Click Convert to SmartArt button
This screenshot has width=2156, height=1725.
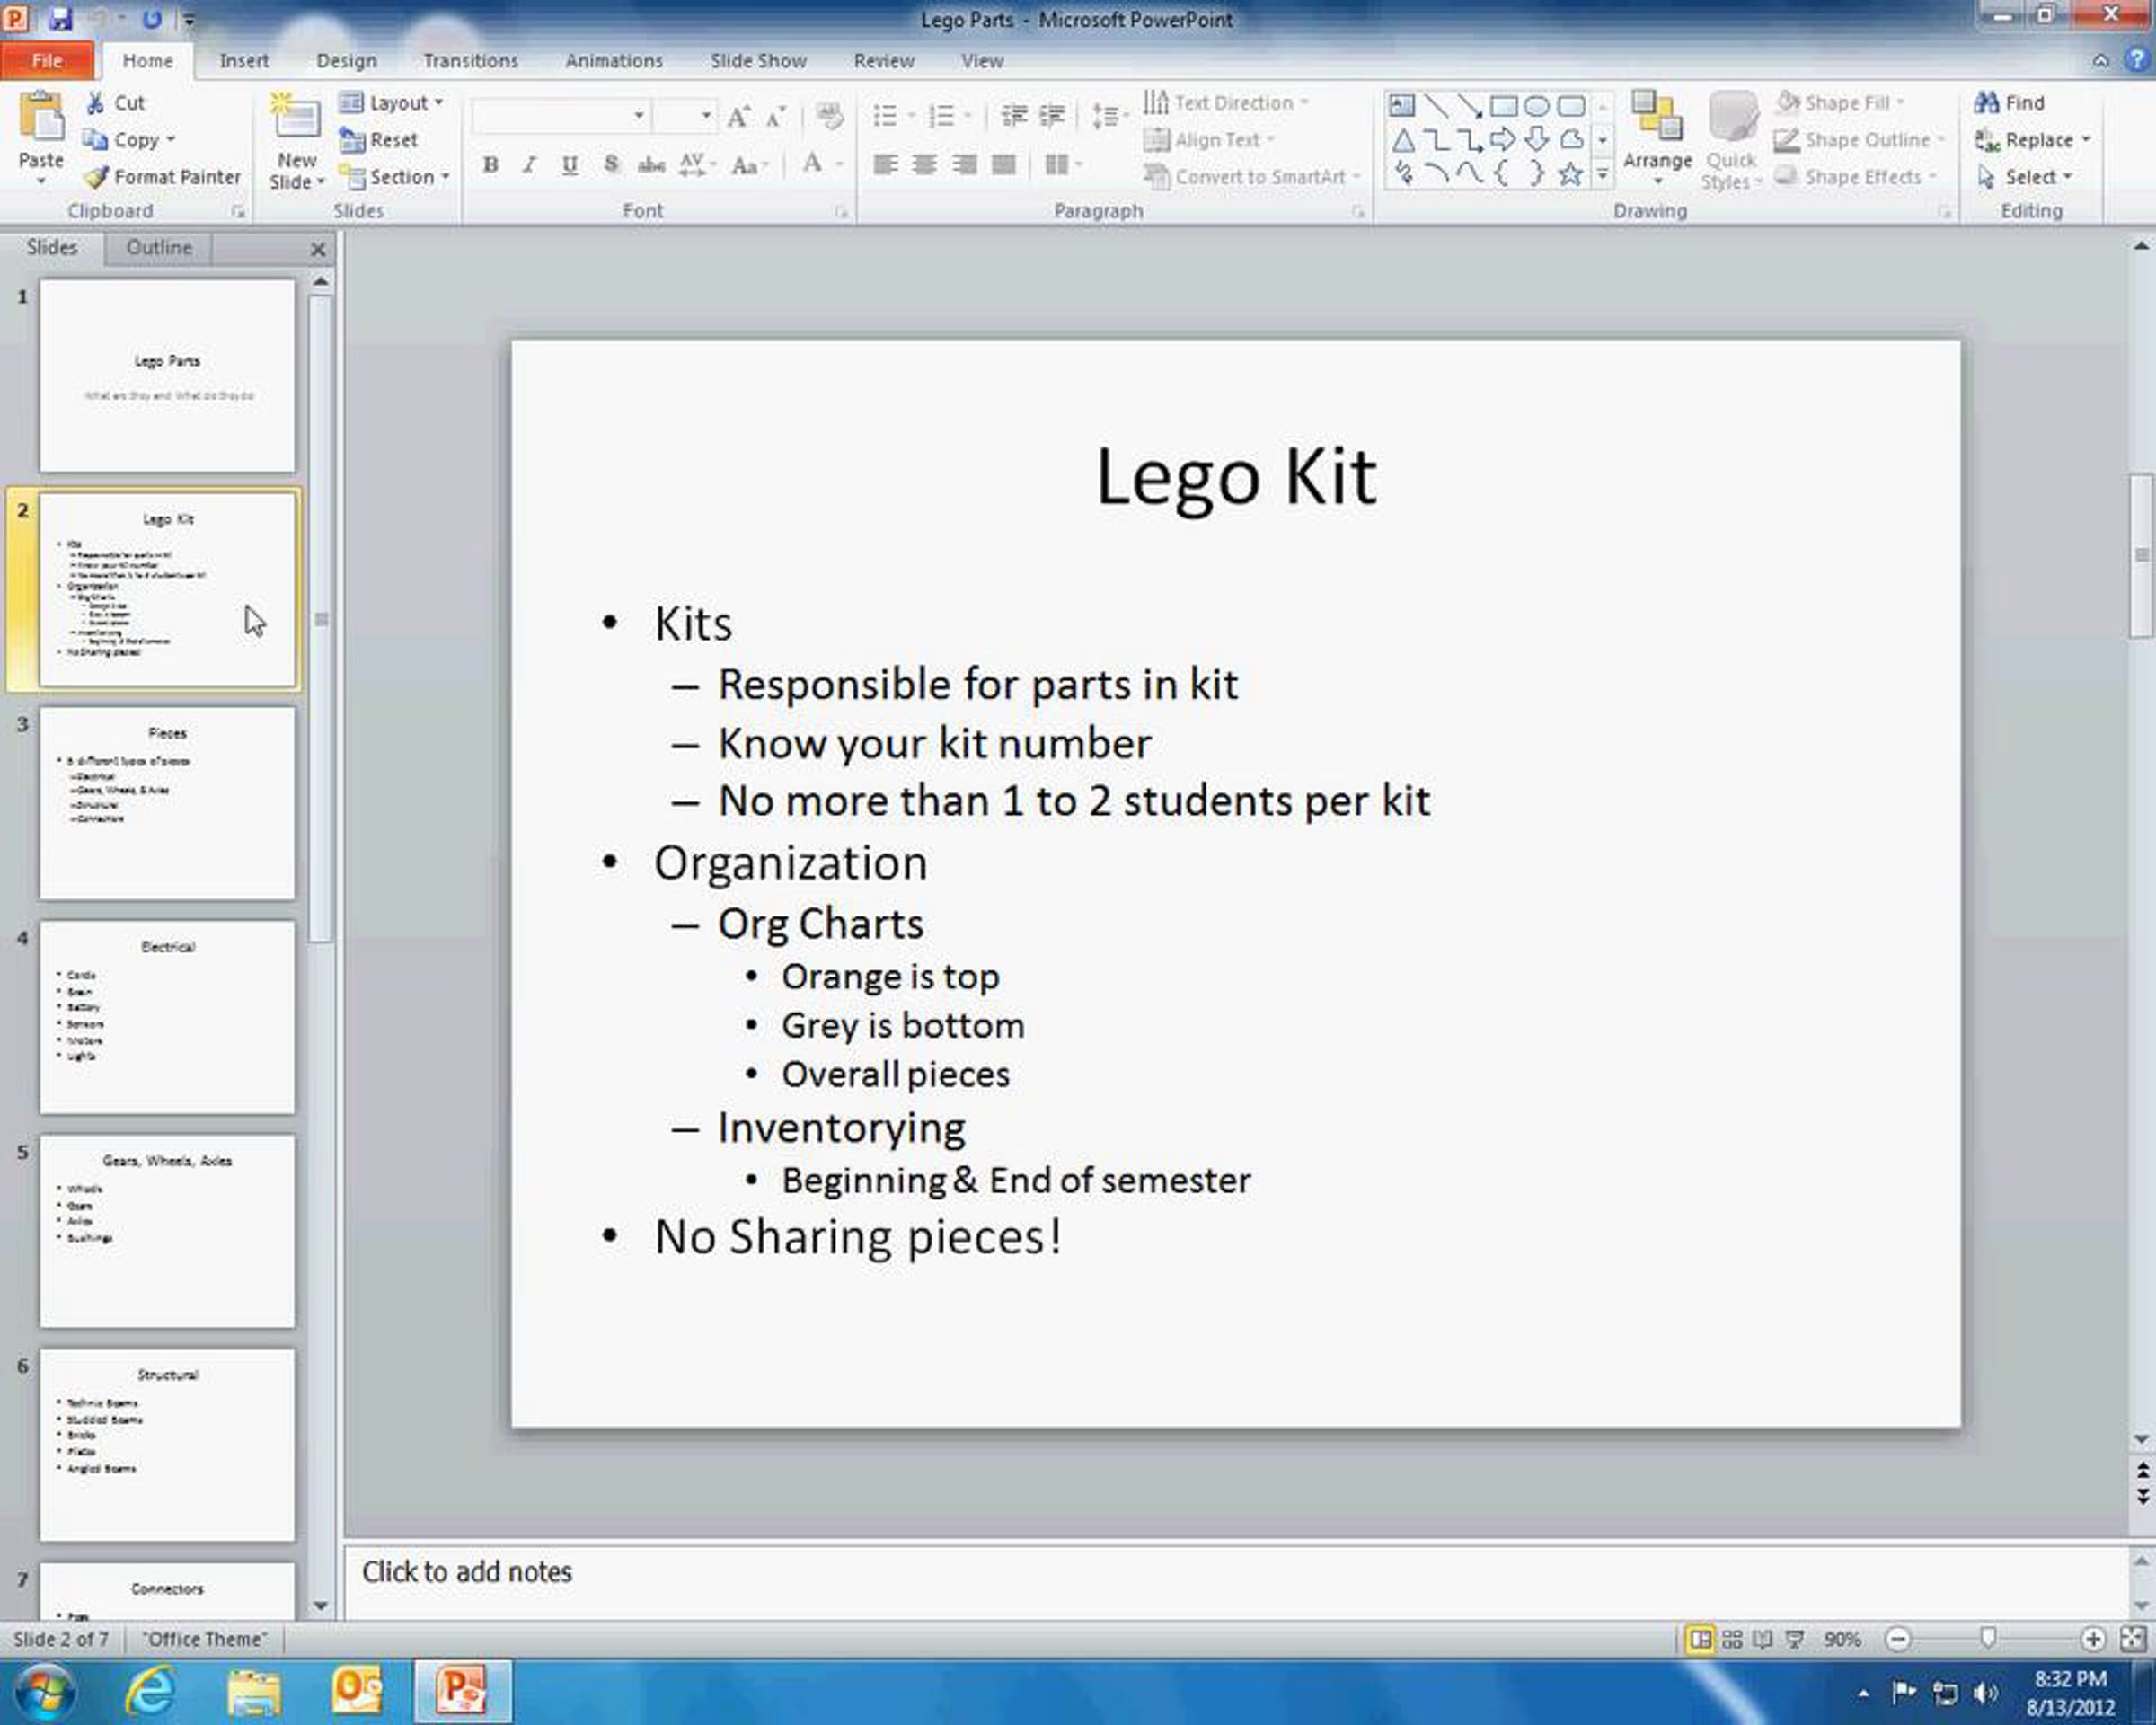click(x=1252, y=177)
